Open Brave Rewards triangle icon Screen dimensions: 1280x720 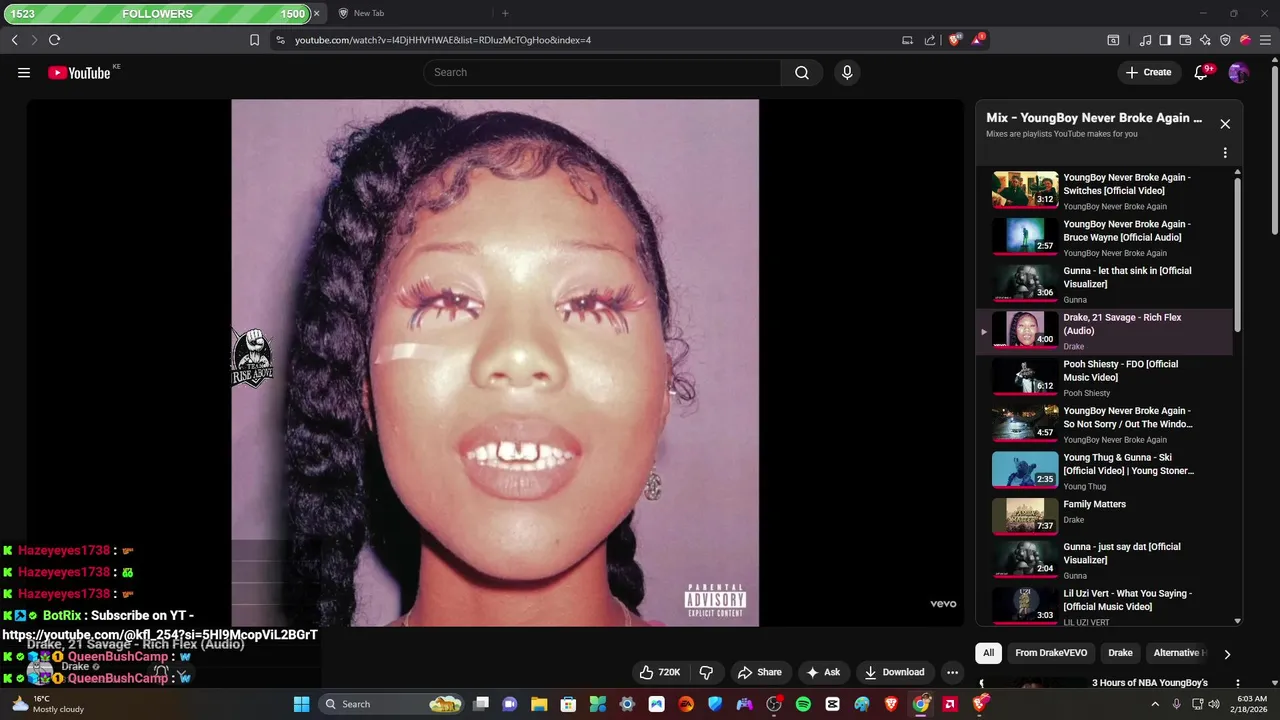(979, 40)
